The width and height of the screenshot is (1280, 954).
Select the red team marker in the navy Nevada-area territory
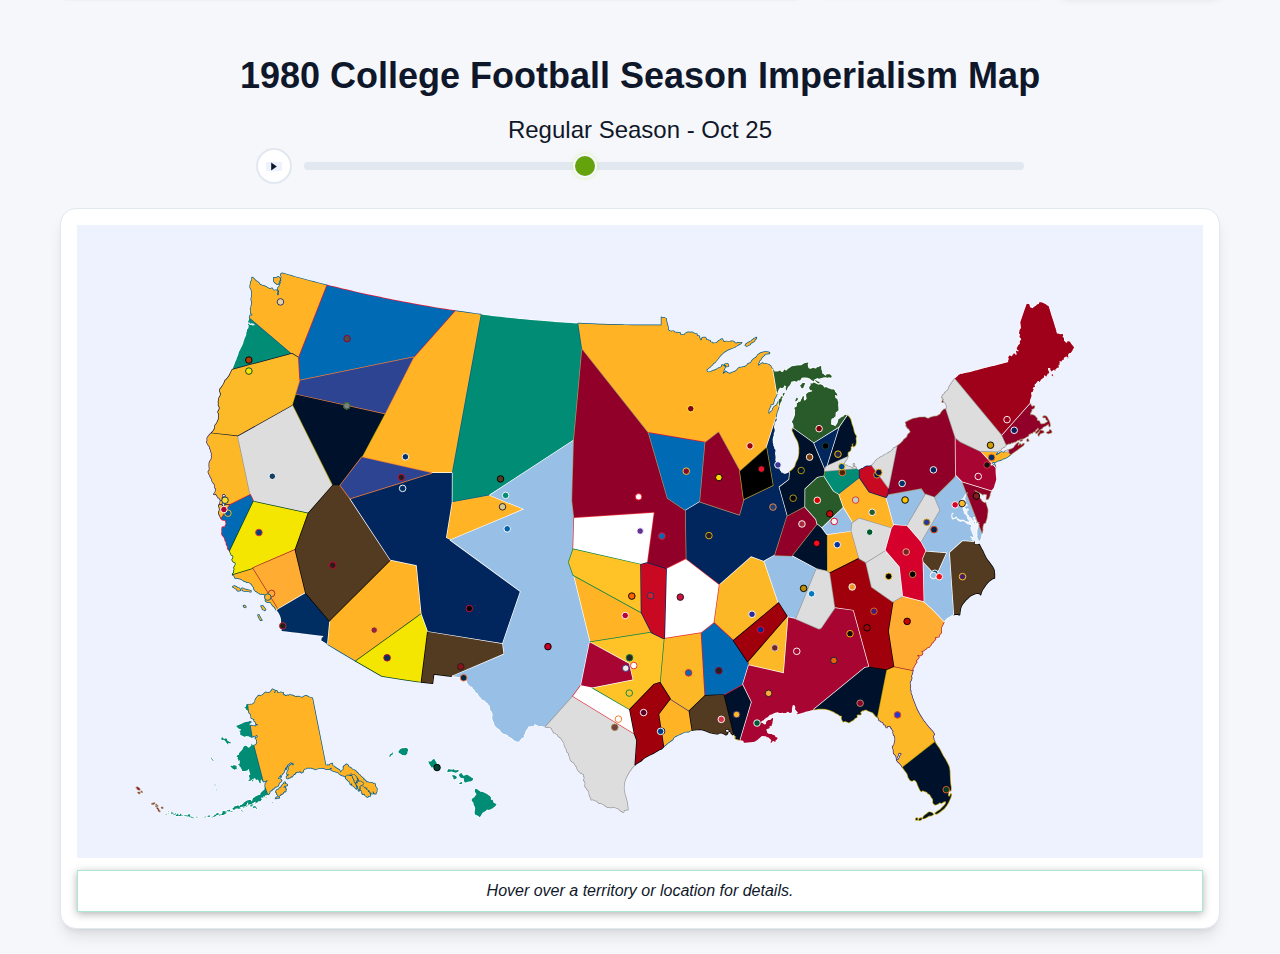tap(468, 606)
